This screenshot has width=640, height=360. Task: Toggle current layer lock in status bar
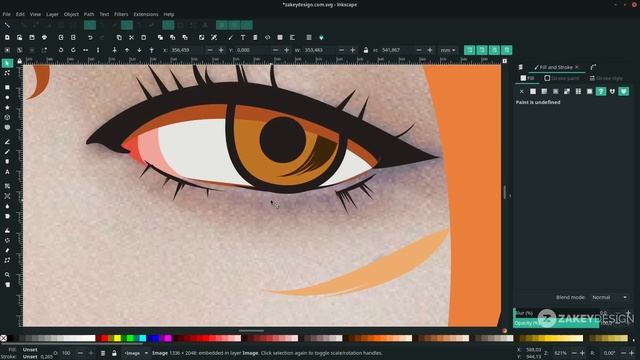tap(114, 353)
